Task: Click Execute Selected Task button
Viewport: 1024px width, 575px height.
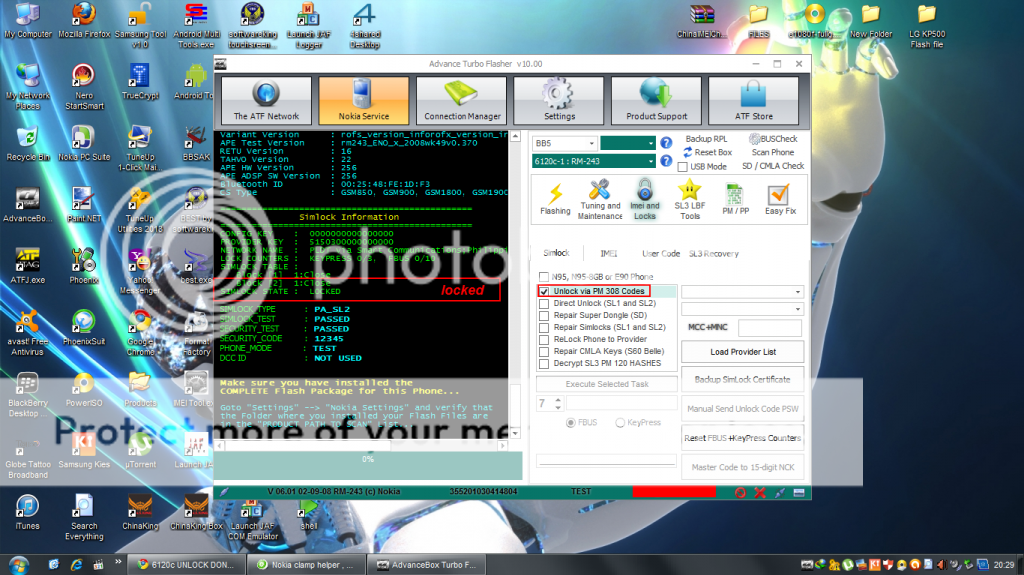Action: click(x=607, y=384)
